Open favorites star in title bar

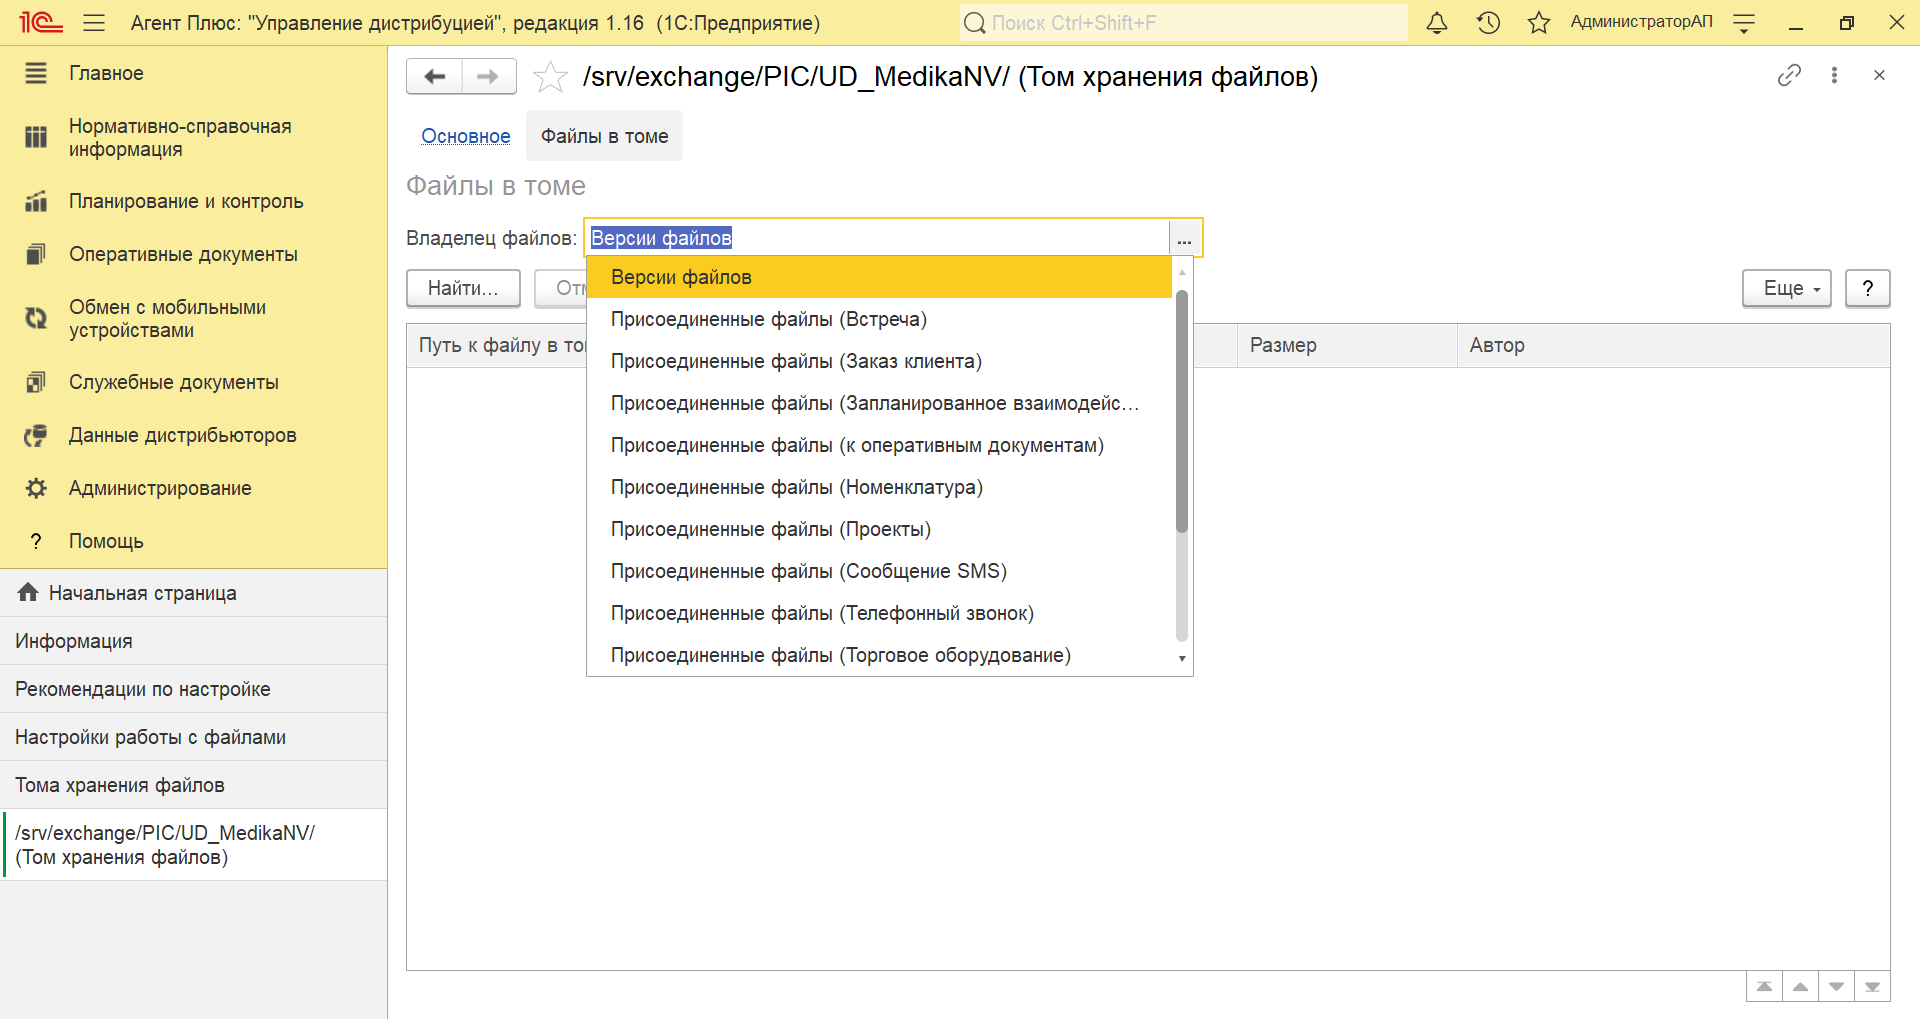(1539, 22)
